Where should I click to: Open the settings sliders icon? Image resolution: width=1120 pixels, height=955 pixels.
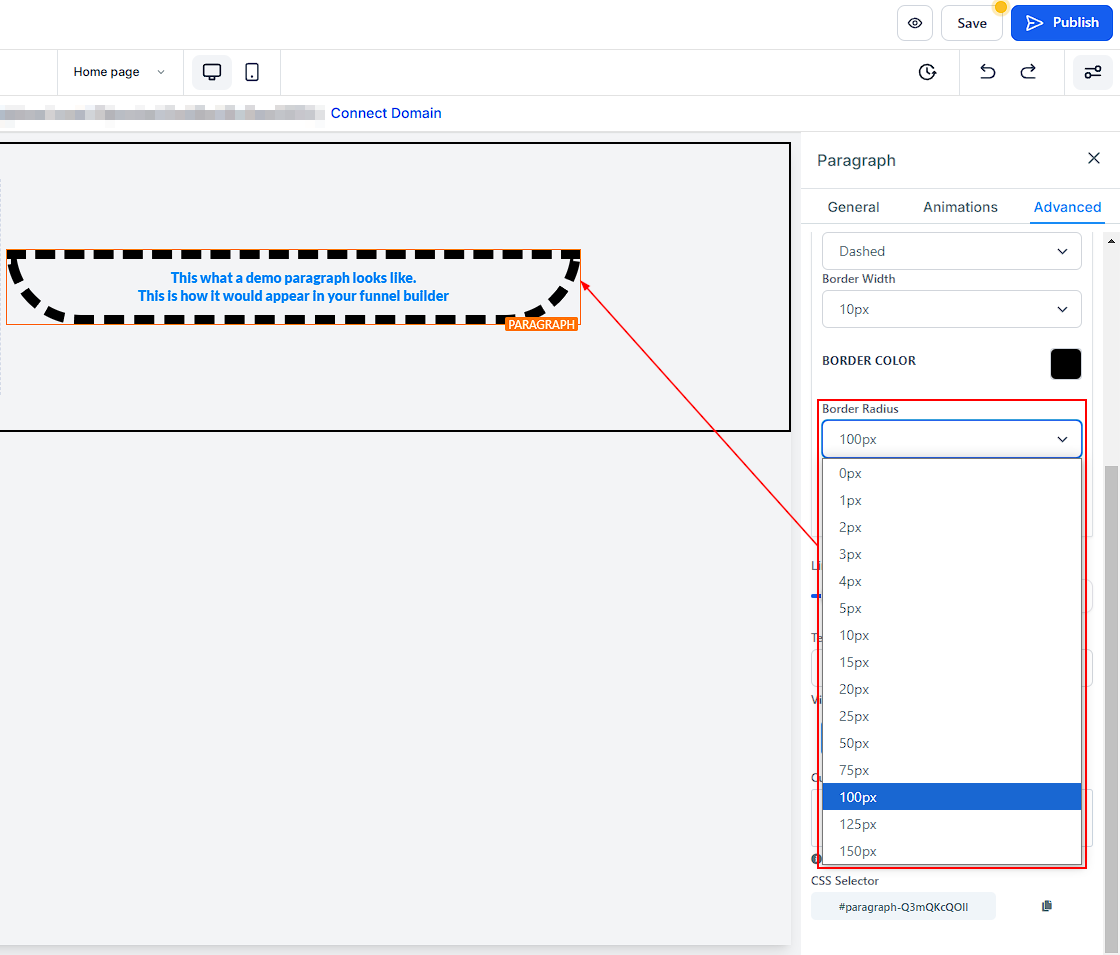1092,72
